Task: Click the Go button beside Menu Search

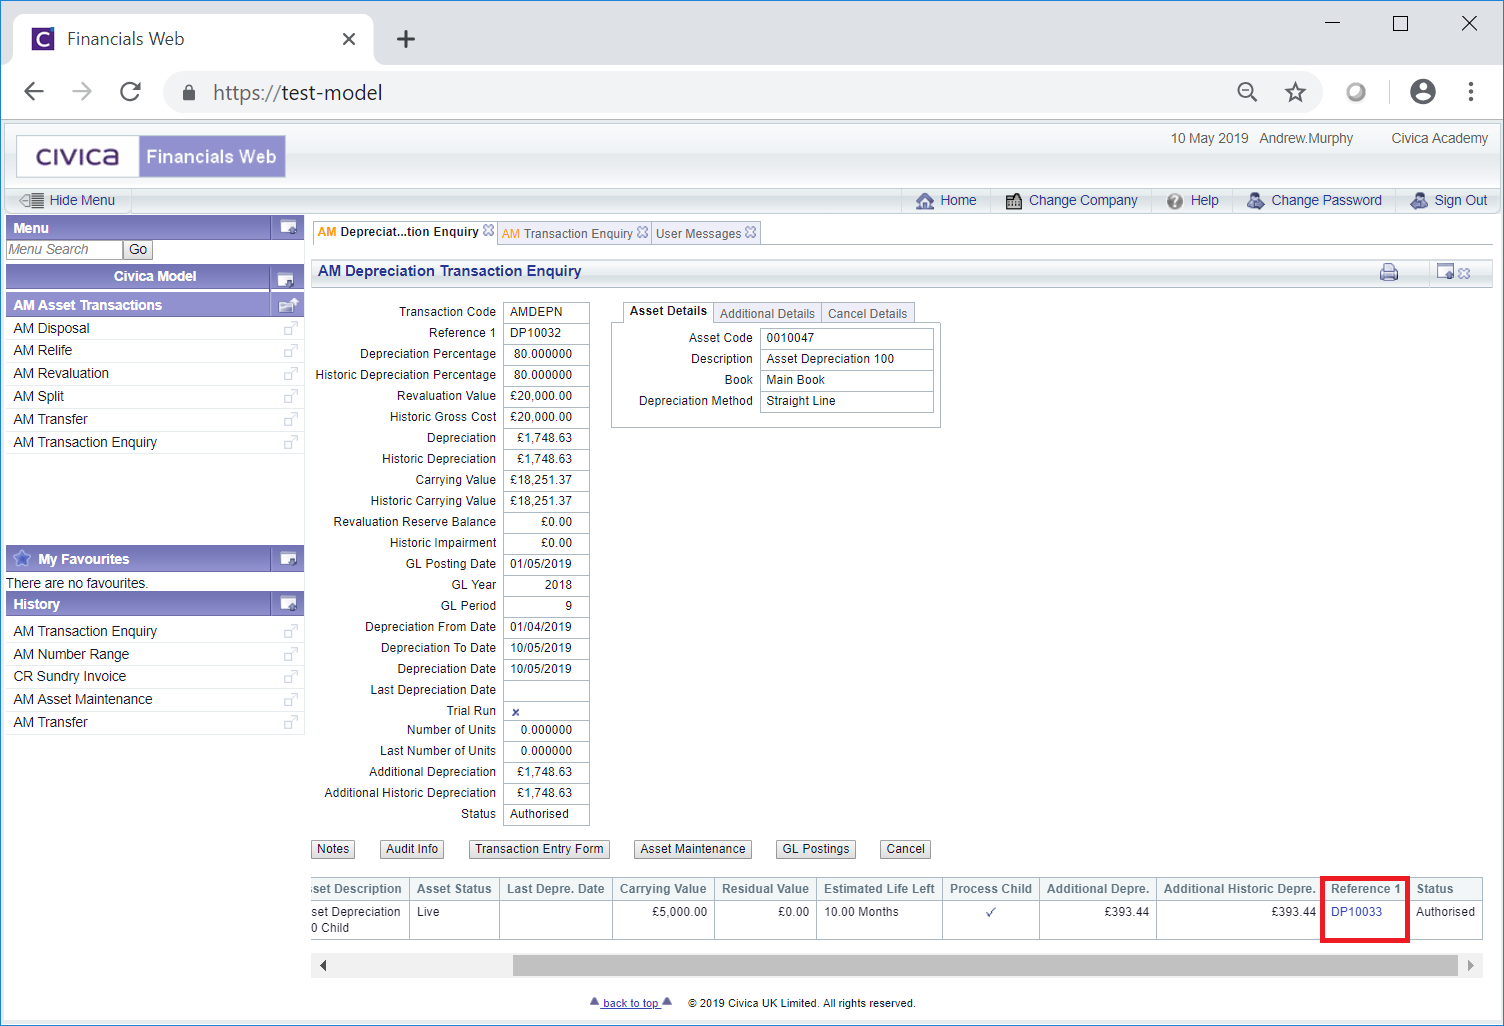Action: pyautogui.click(x=138, y=250)
